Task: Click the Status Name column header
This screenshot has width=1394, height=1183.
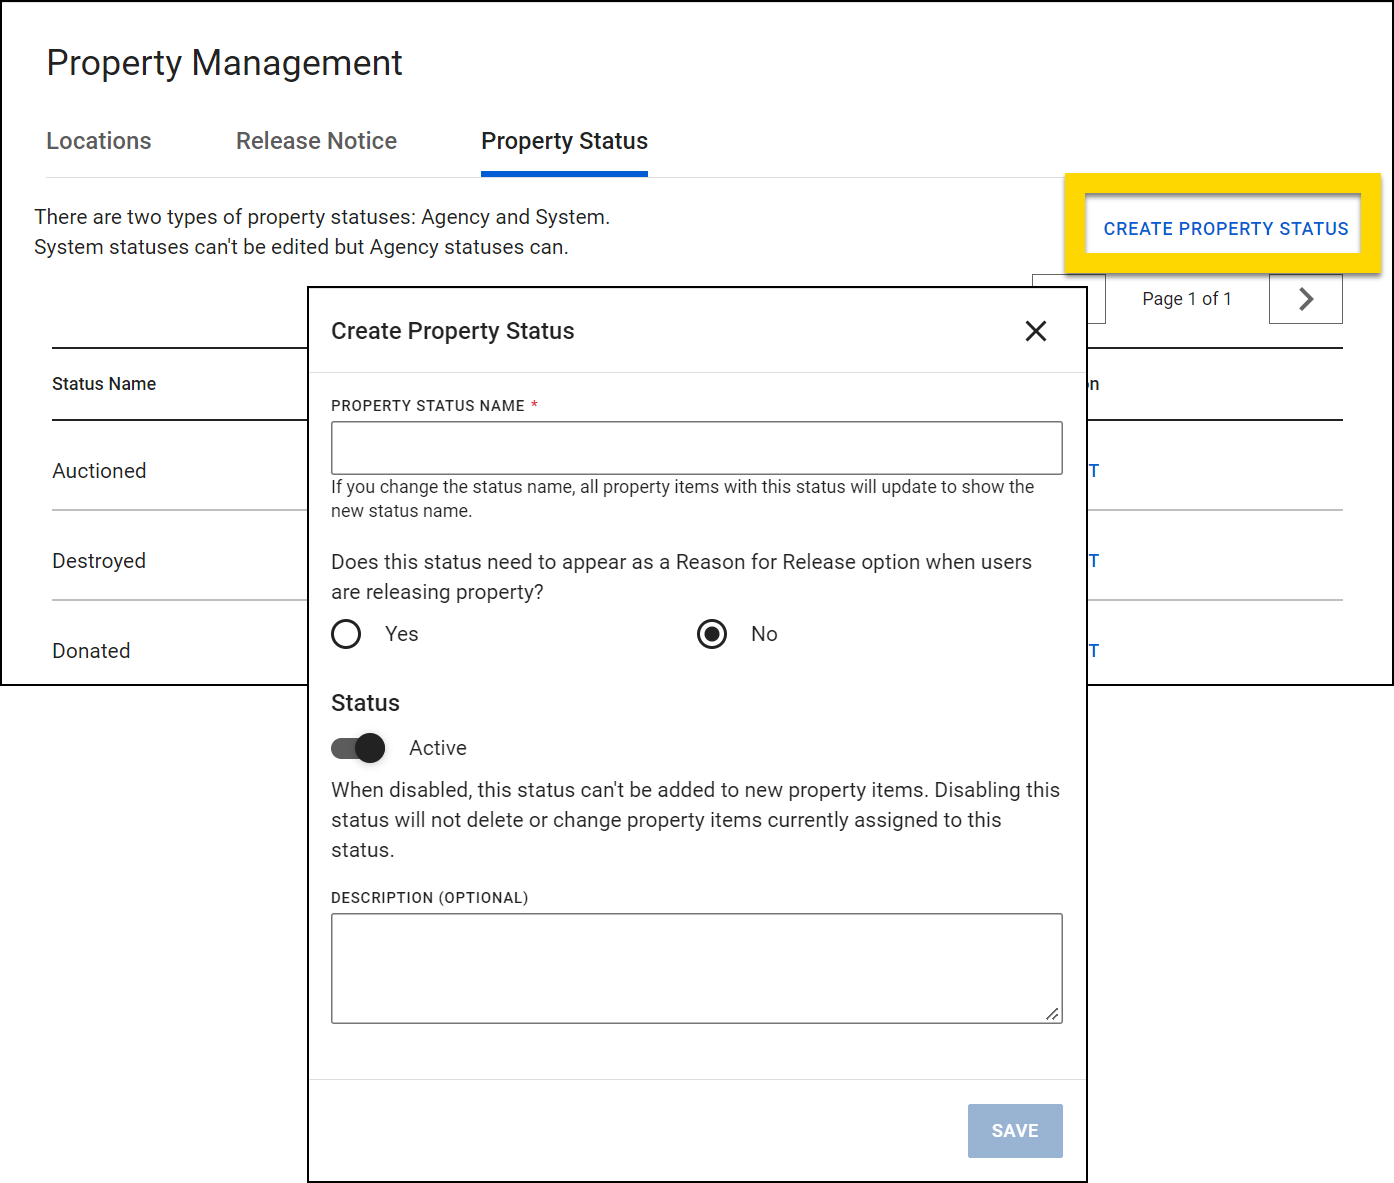Action: 104,384
